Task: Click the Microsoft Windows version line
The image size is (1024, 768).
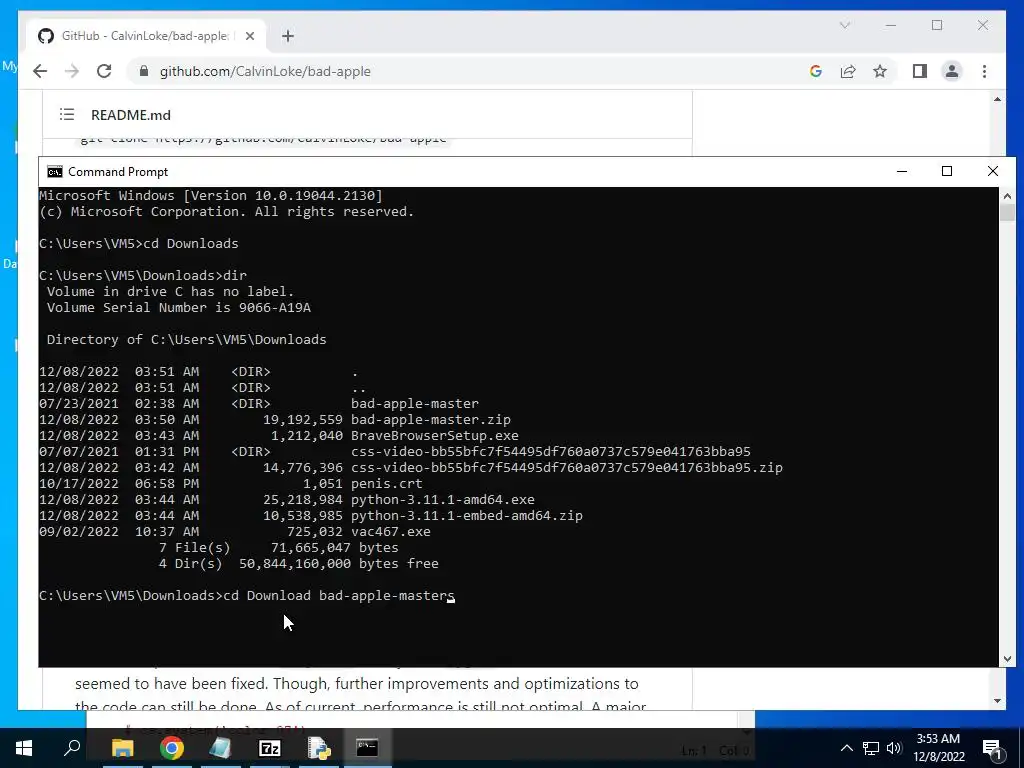Action: [211, 195]
